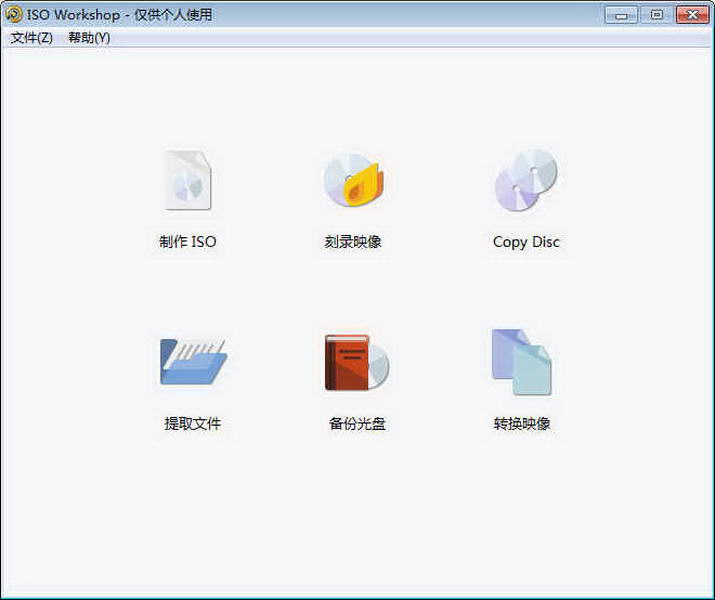Screen dimensions: 715x600
Task: Click the 转换映像 label
Action: click(522, 424)
